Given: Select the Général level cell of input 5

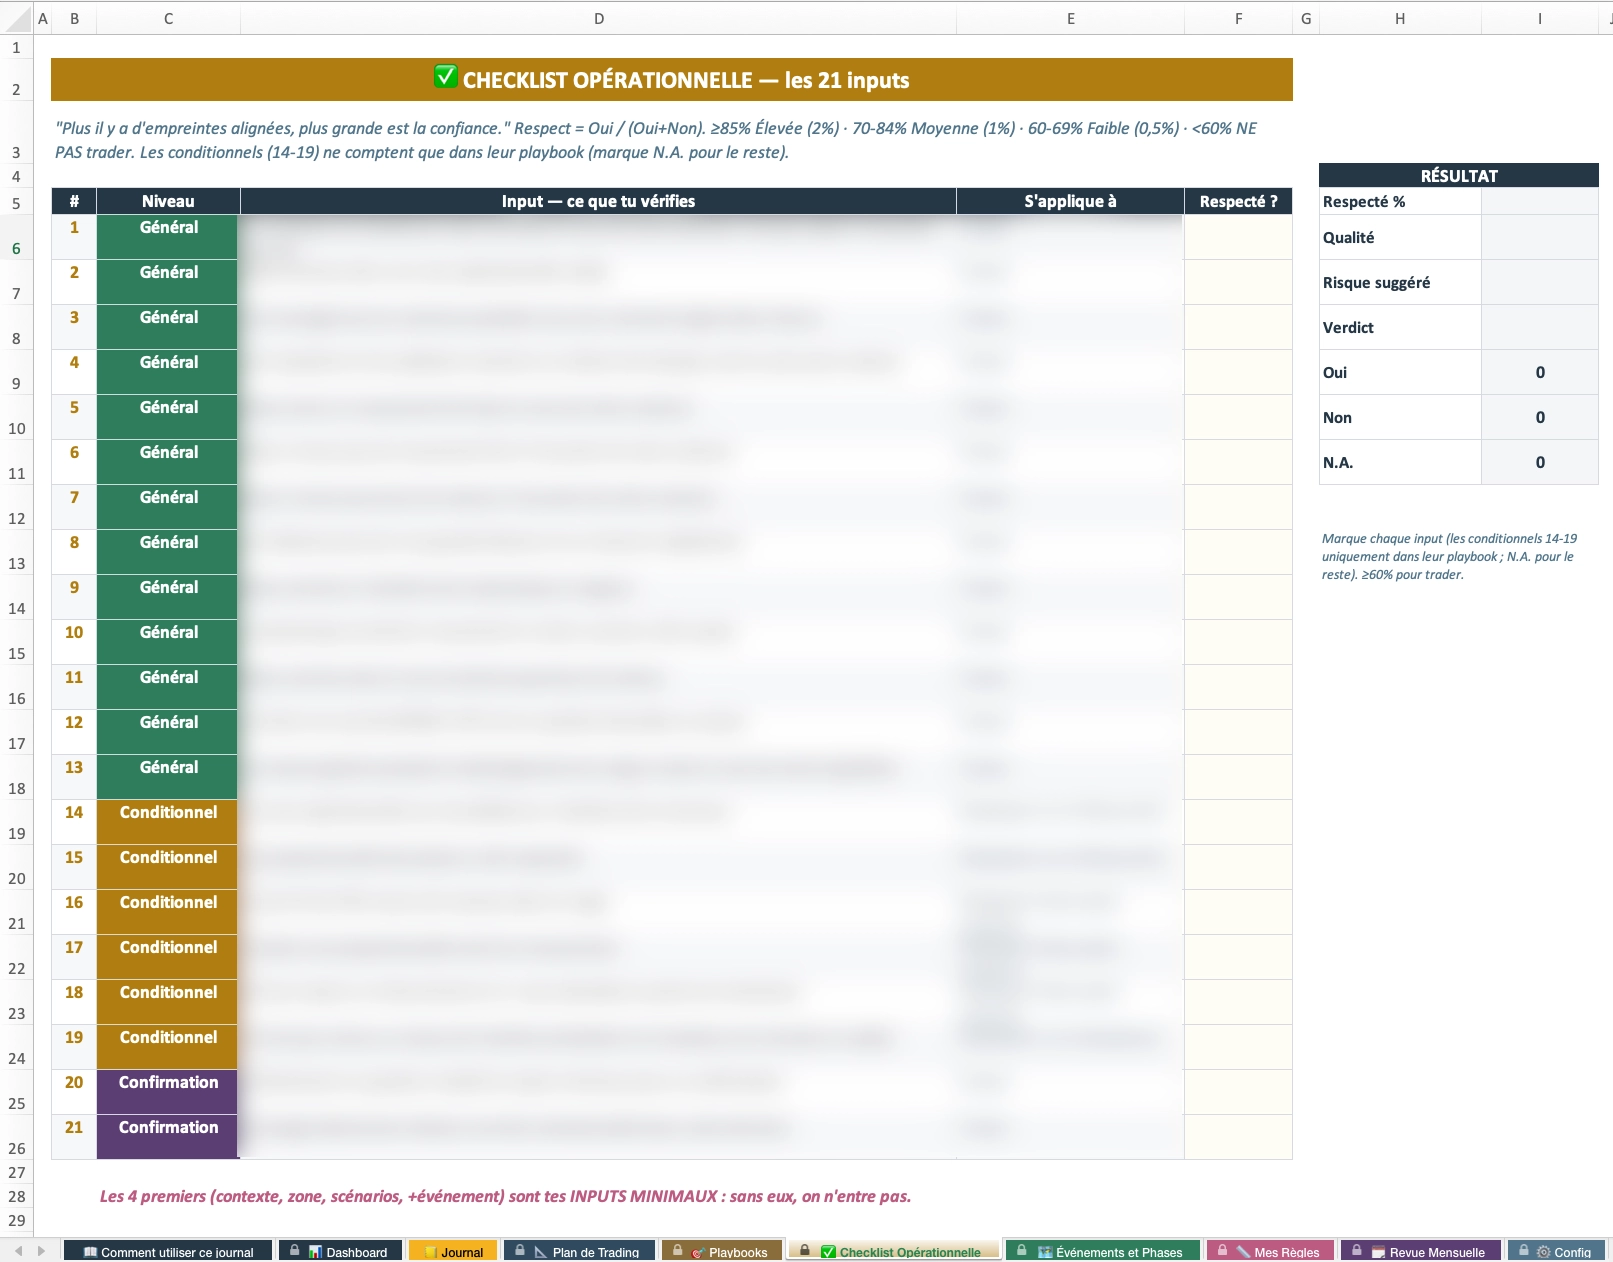Looking at the screenshot, I should [x=168, y=418].
